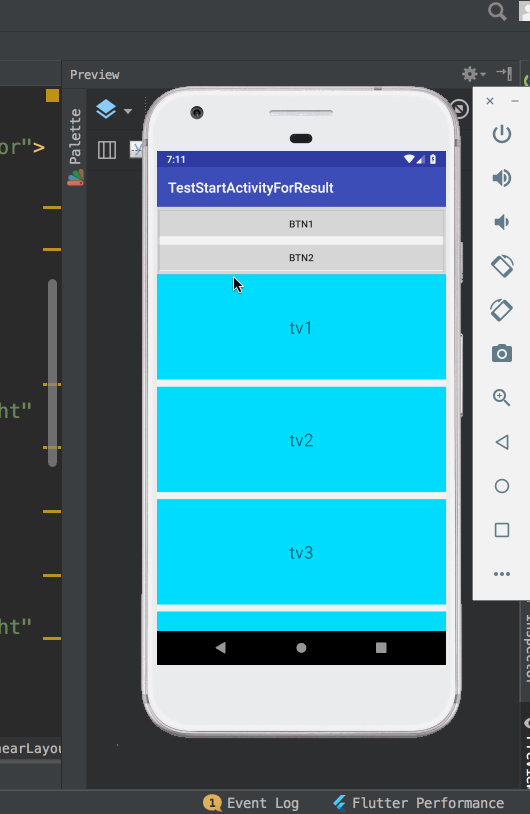Viewport: 530px width, 814px height.
Task: Open emulator extended controls (three dots)
Action: (x=501, y=574)
